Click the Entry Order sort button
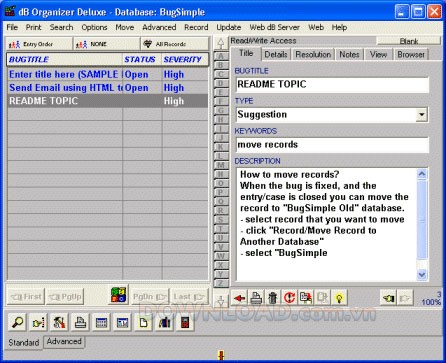This screenshot has width=446, height=363. [39, 44]
